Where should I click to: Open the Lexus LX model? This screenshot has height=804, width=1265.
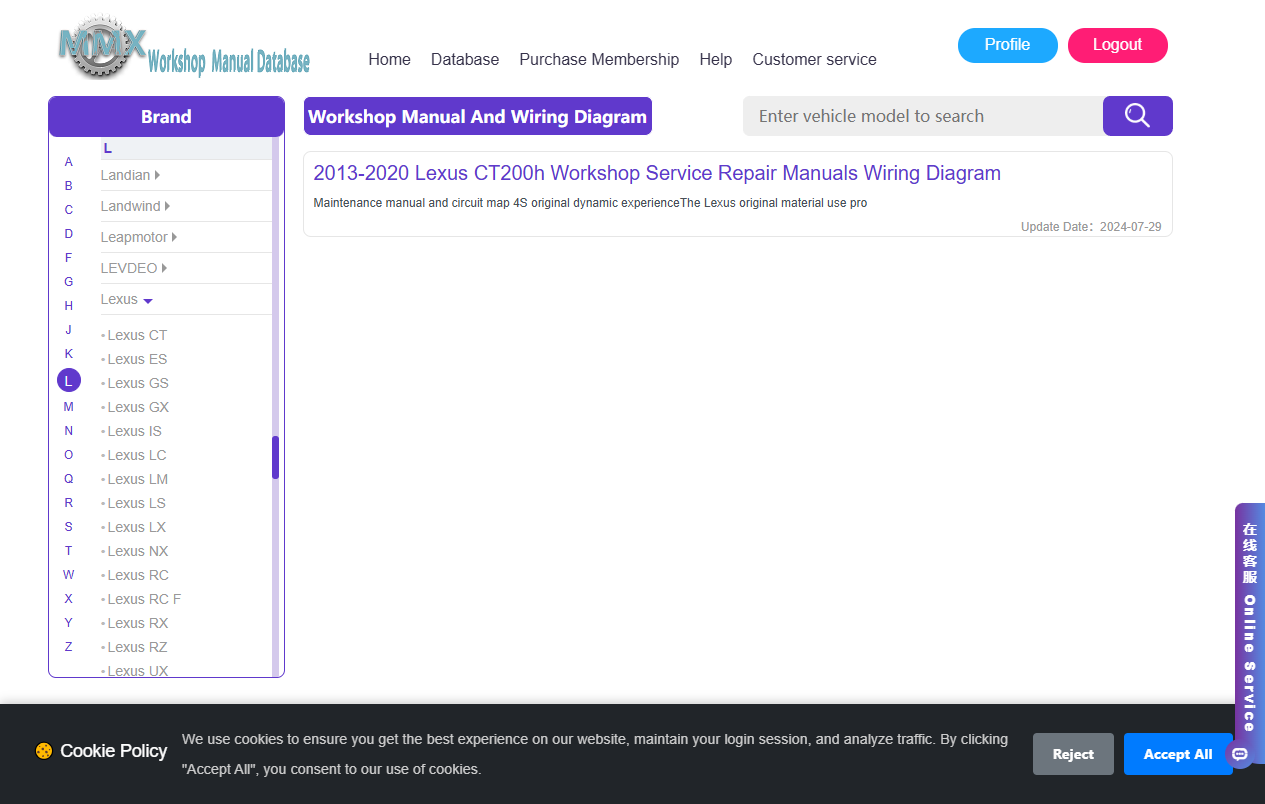(136, 527)
